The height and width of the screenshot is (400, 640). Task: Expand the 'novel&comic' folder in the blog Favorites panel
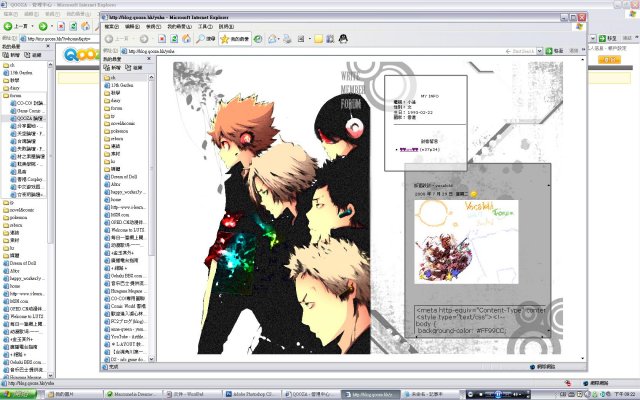pyautogui.click(x=120, y=123)
